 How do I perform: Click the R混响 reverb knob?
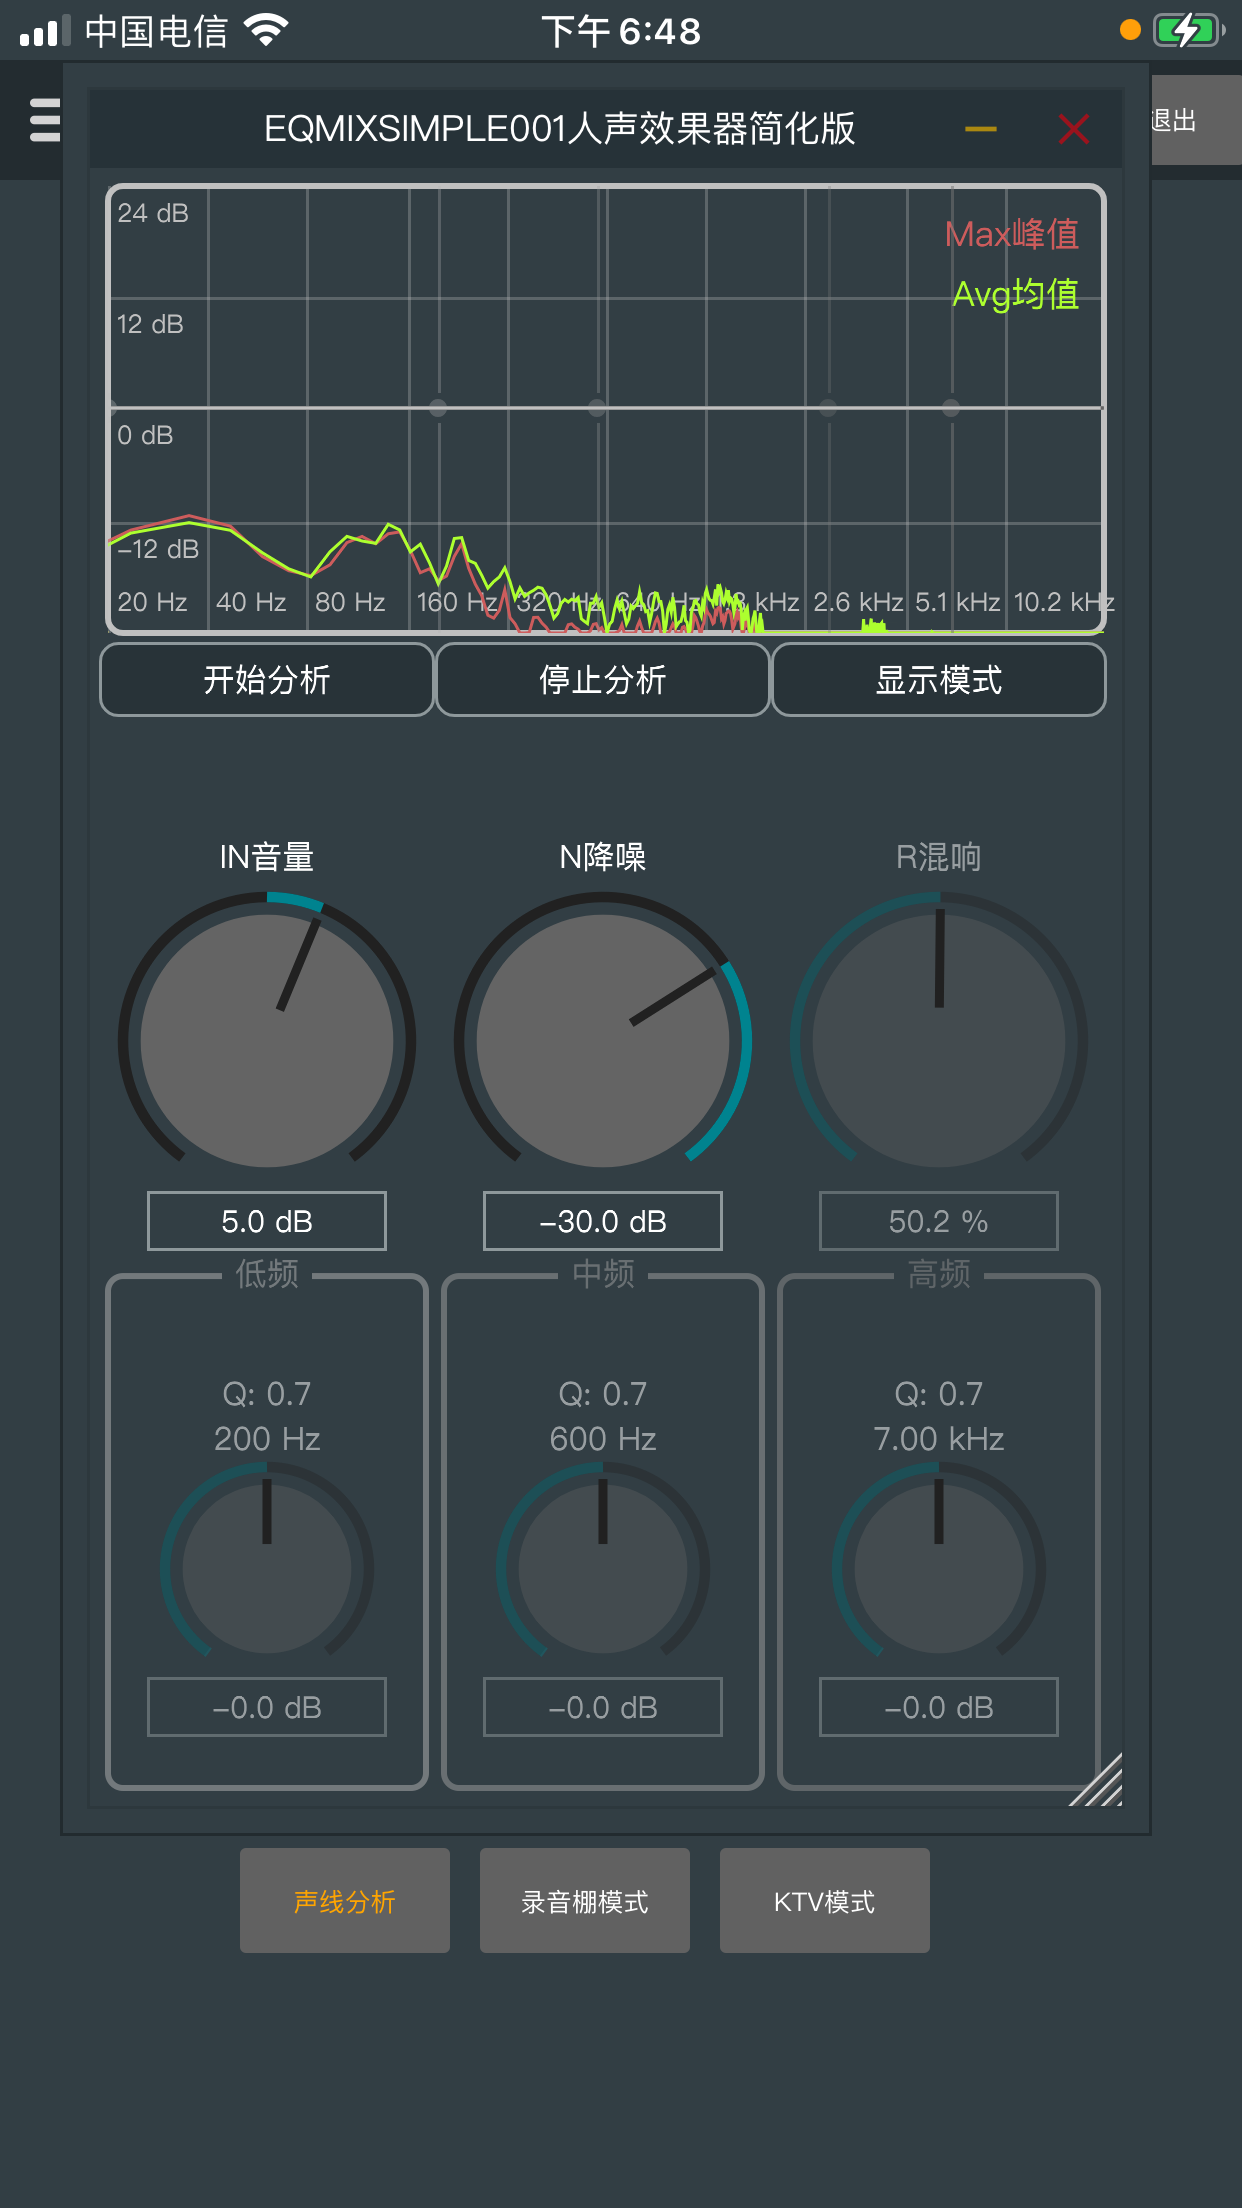click(939, 1040)
